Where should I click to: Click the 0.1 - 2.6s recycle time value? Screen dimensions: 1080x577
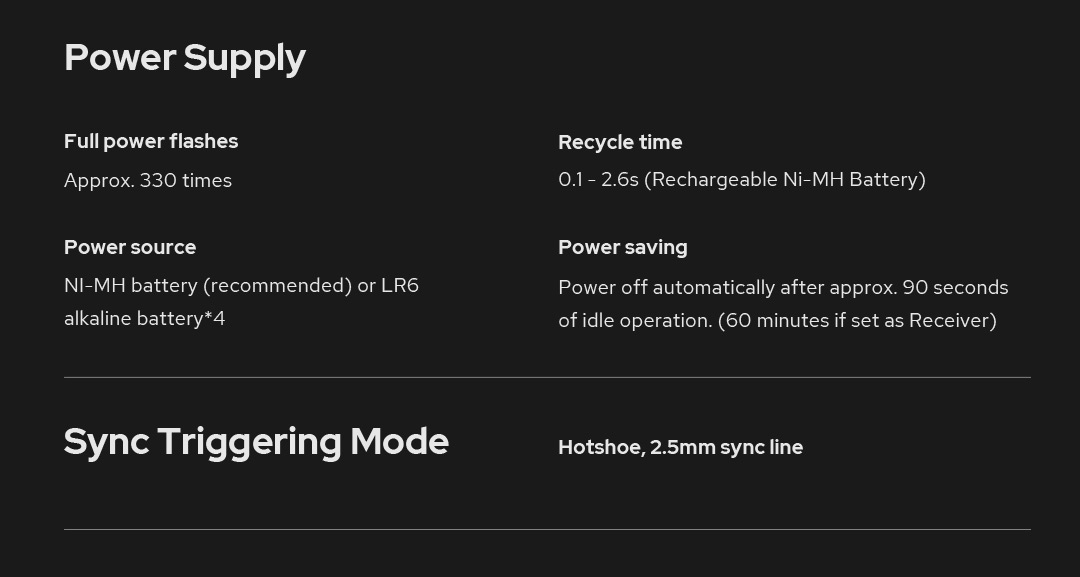[x=742, y=180]
